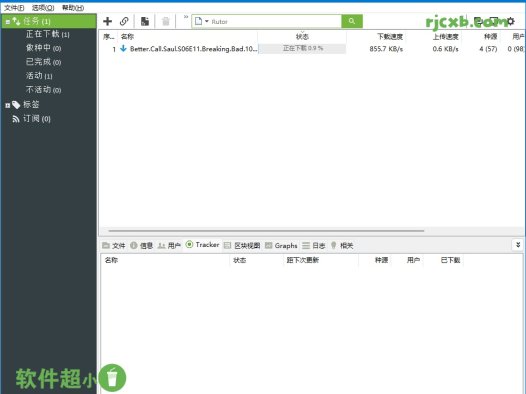Click the remove torrent trash icon
Viewport: 526px width, 394px height.
pyautogui.click(x=166, y=21)
